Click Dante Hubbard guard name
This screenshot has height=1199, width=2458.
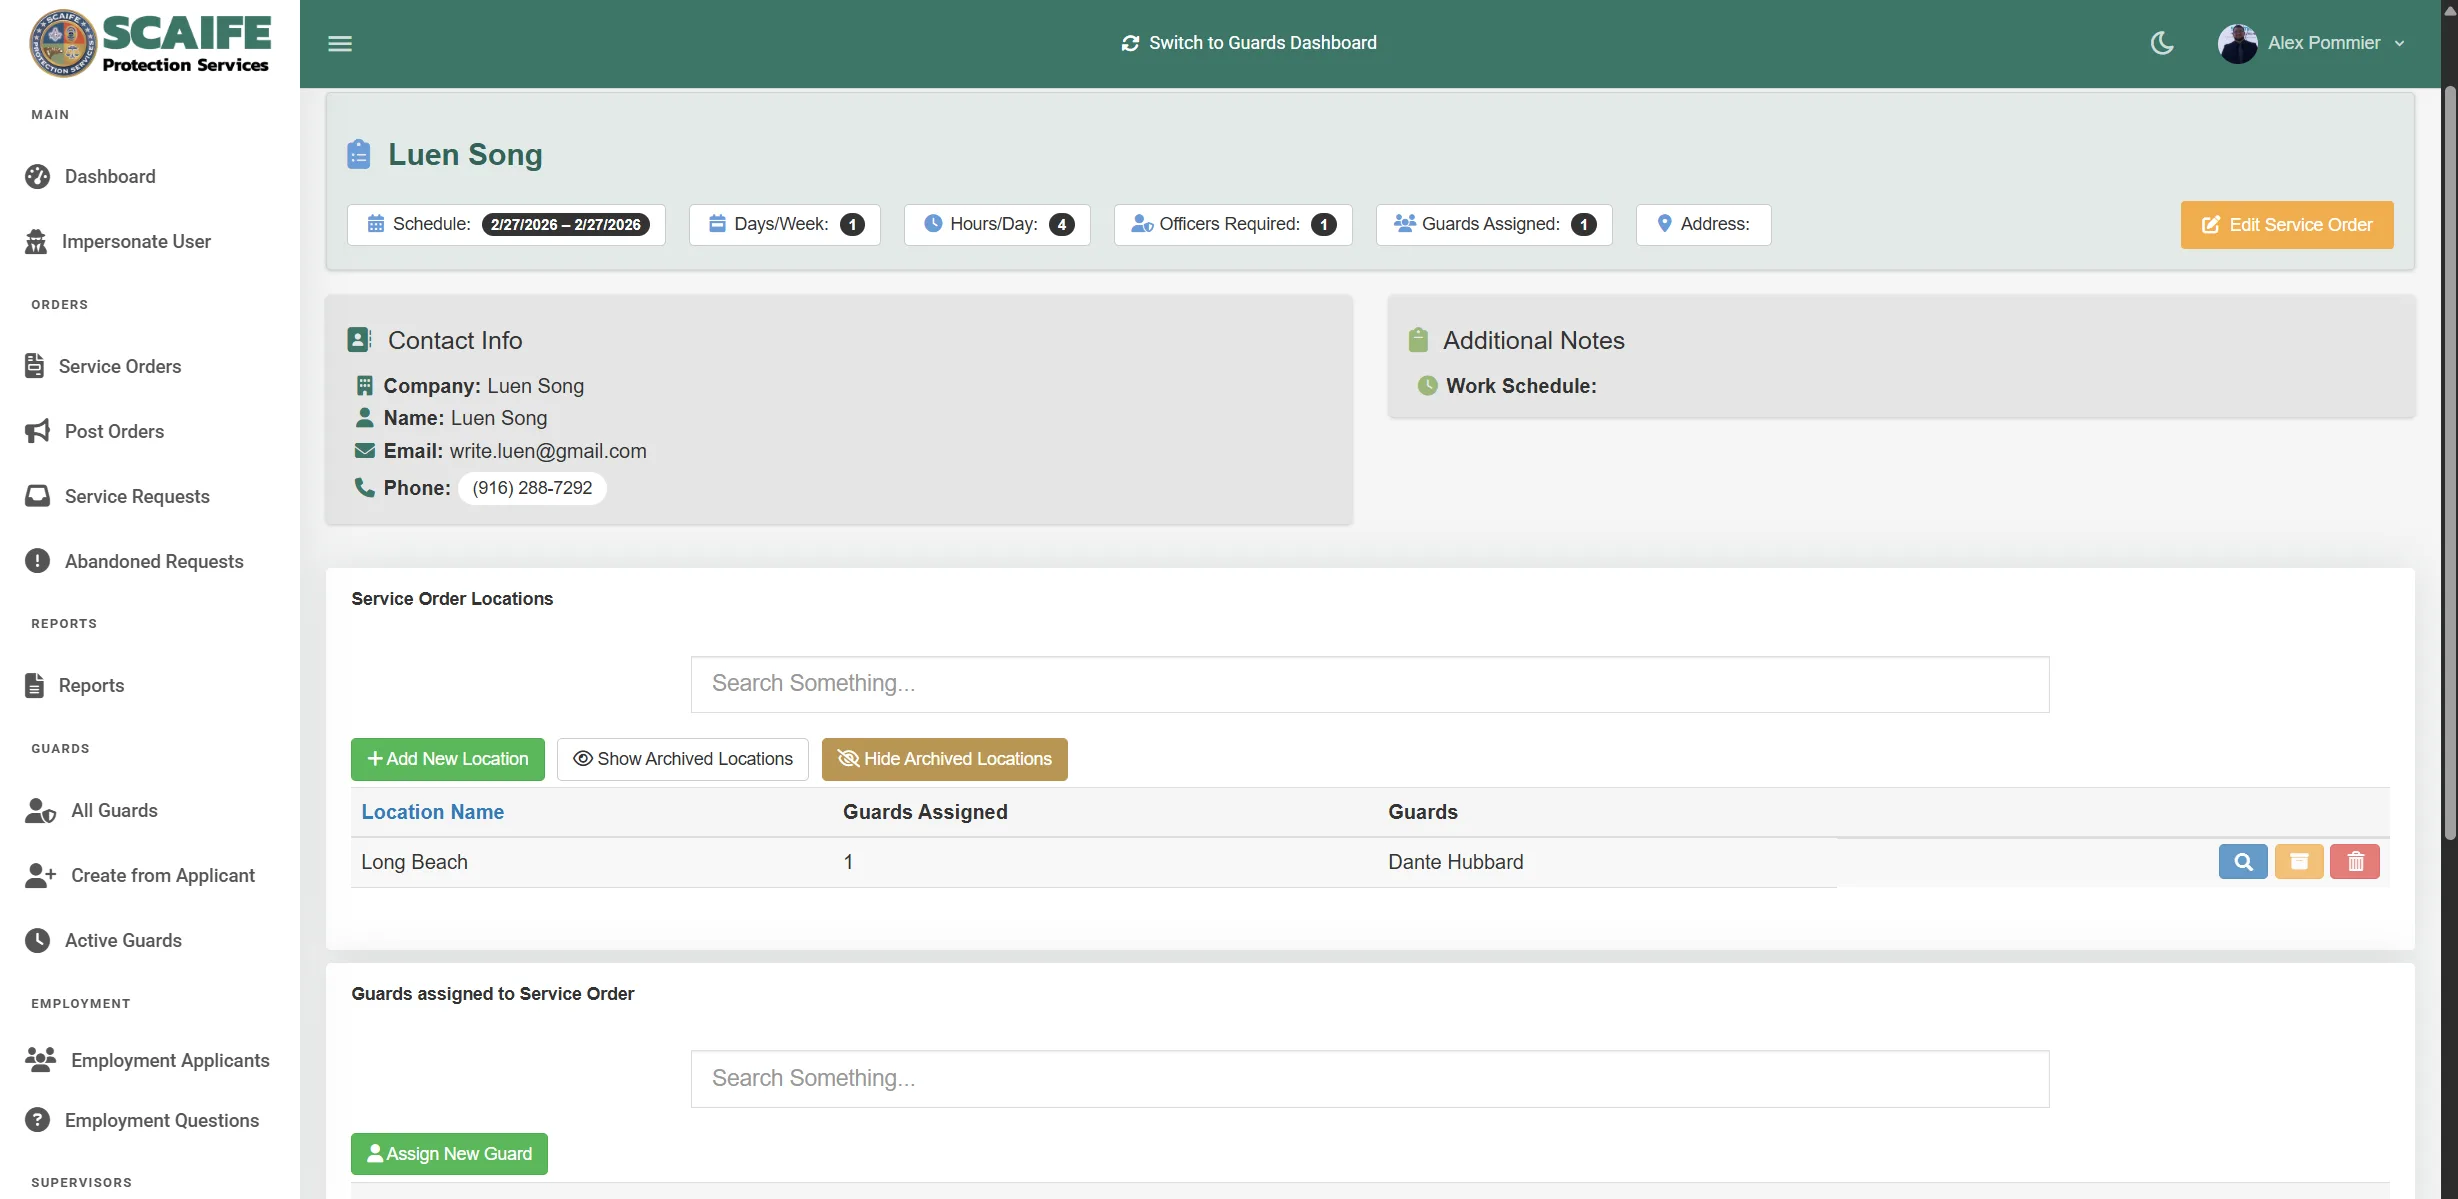[x=1456, y=863]
